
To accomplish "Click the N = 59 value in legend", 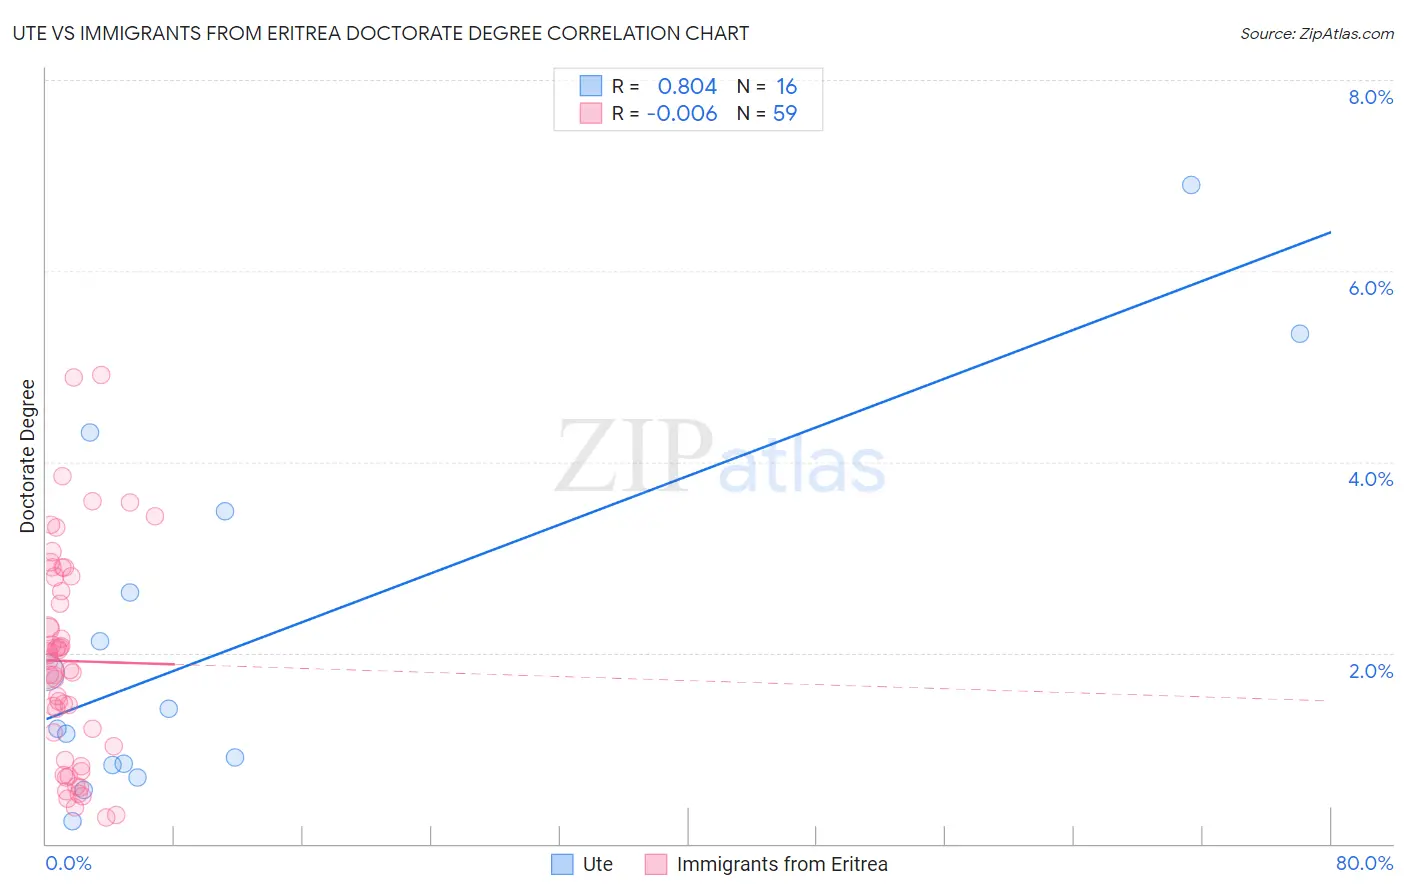I will [767, 113].
